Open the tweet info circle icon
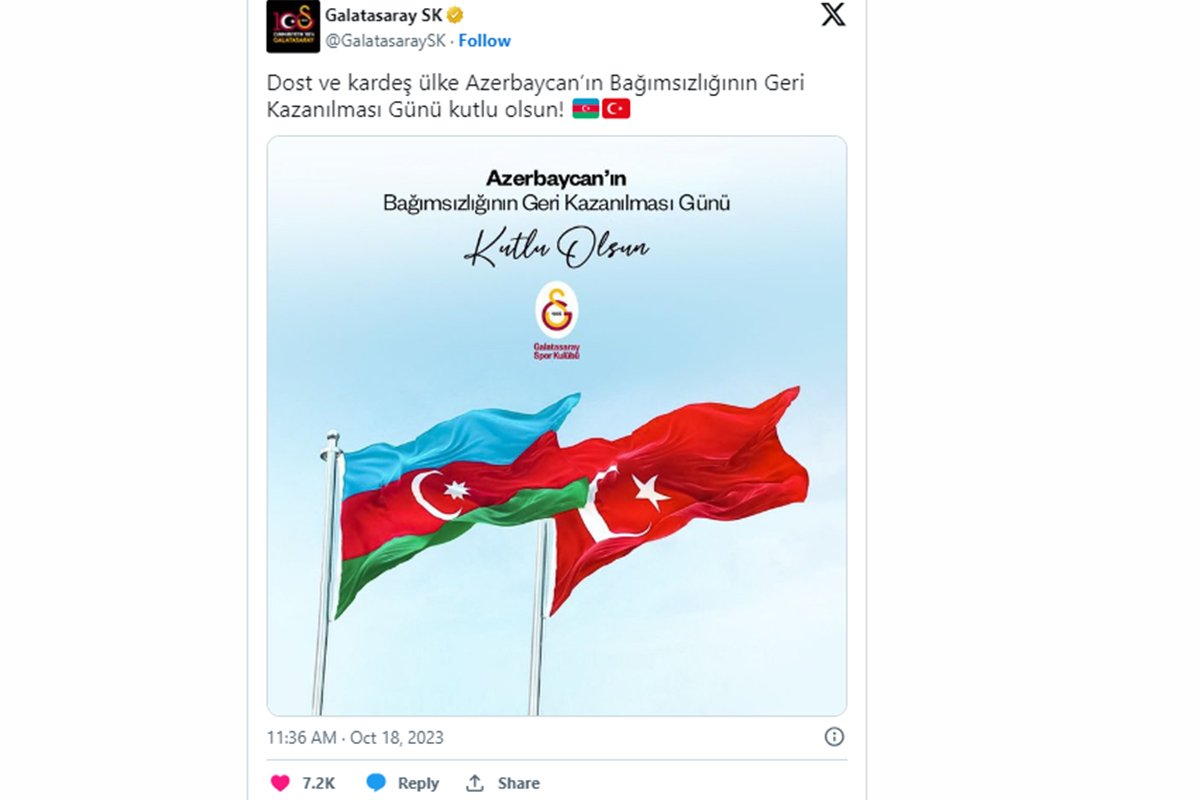The image size is (1200, 800). pos(834,737)
